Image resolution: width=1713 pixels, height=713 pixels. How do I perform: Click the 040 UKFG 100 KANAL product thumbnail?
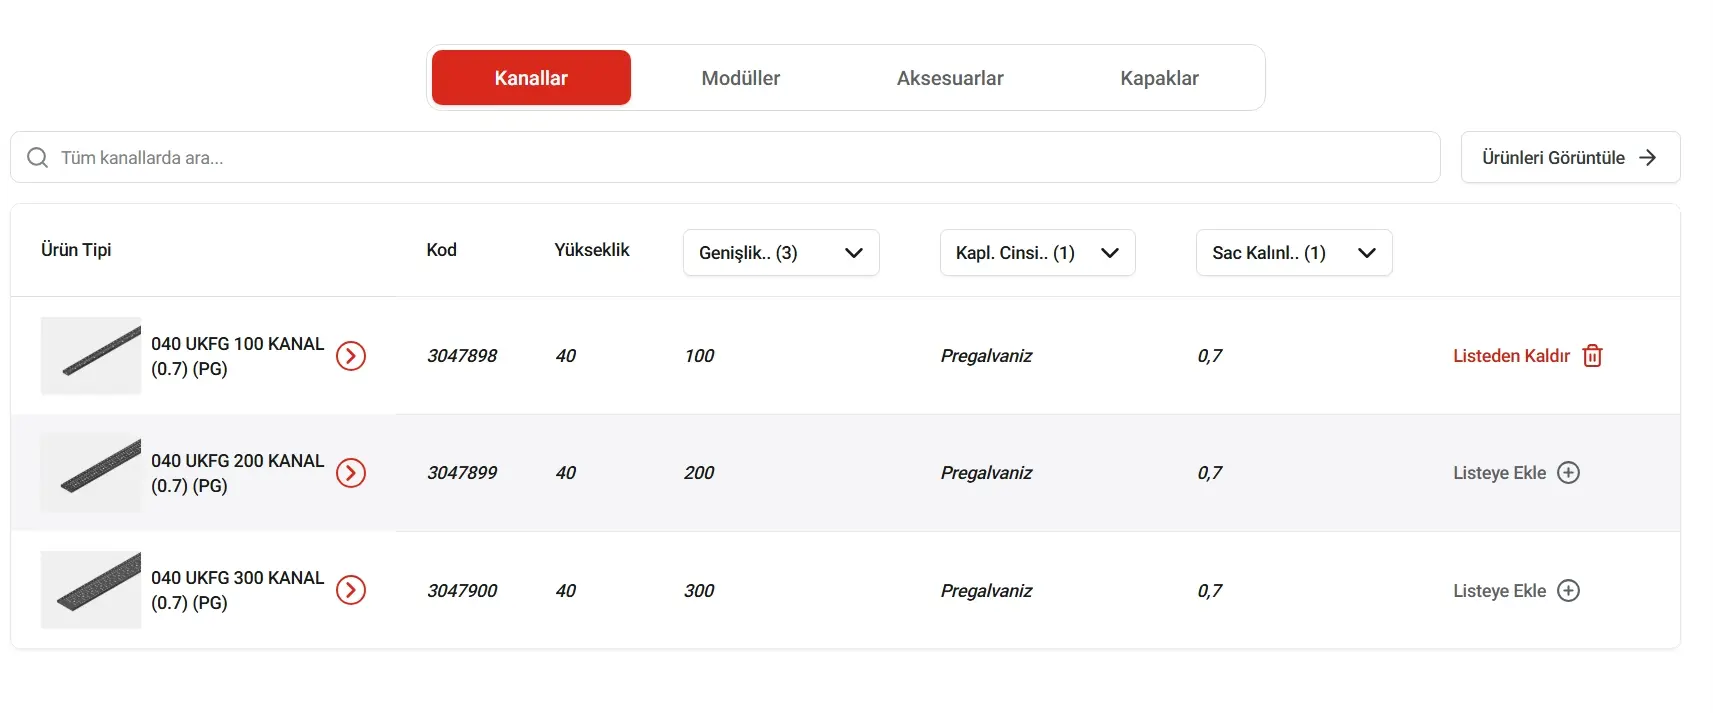coord(90,355)
